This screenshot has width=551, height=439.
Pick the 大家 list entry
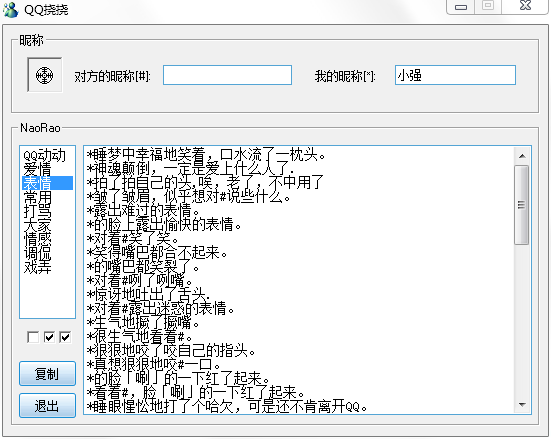(37, 225)
